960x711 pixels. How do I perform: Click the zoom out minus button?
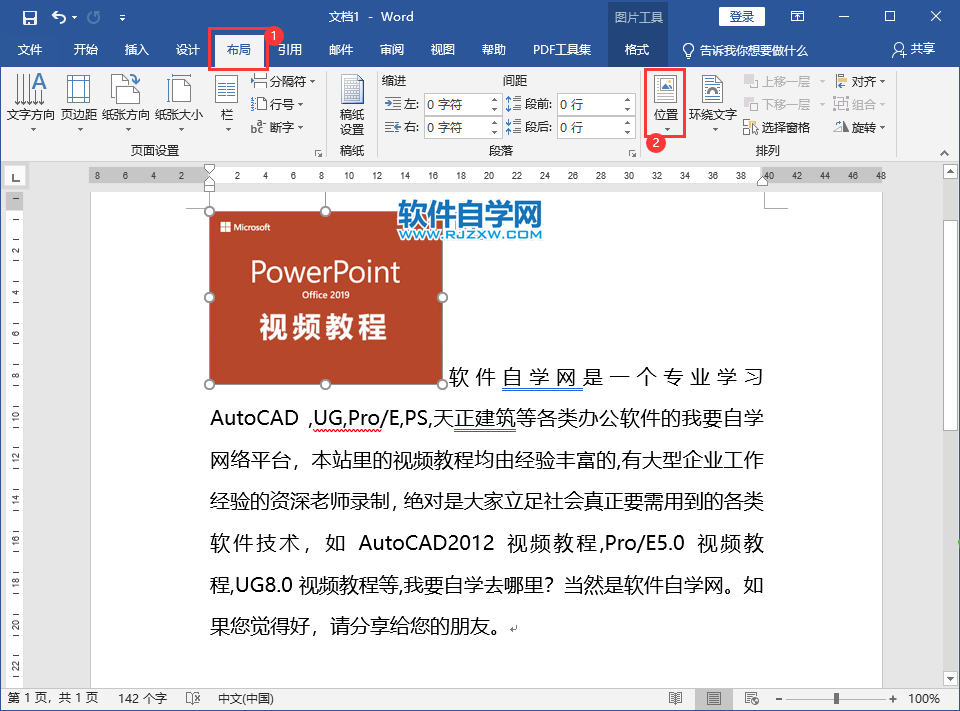779,699
